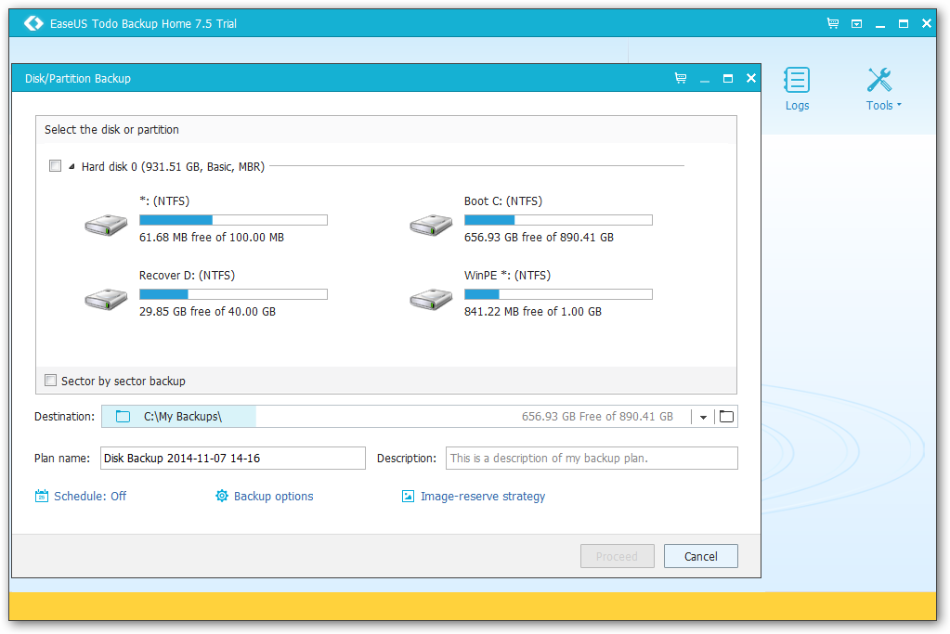
Task: Click the Proceed button
Action: pos(617,556)
